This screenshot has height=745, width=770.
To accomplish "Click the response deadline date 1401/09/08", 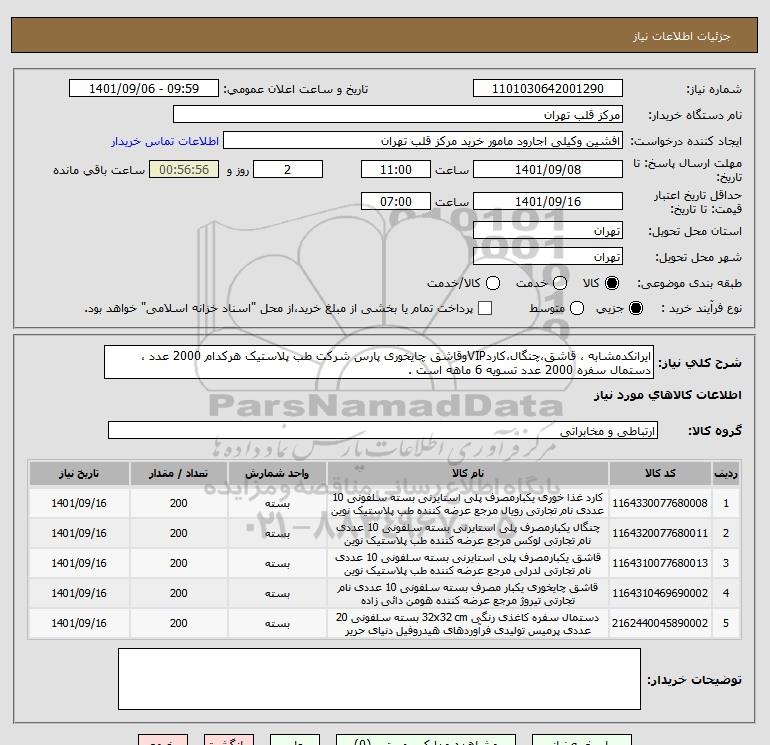I will (548, 169).
